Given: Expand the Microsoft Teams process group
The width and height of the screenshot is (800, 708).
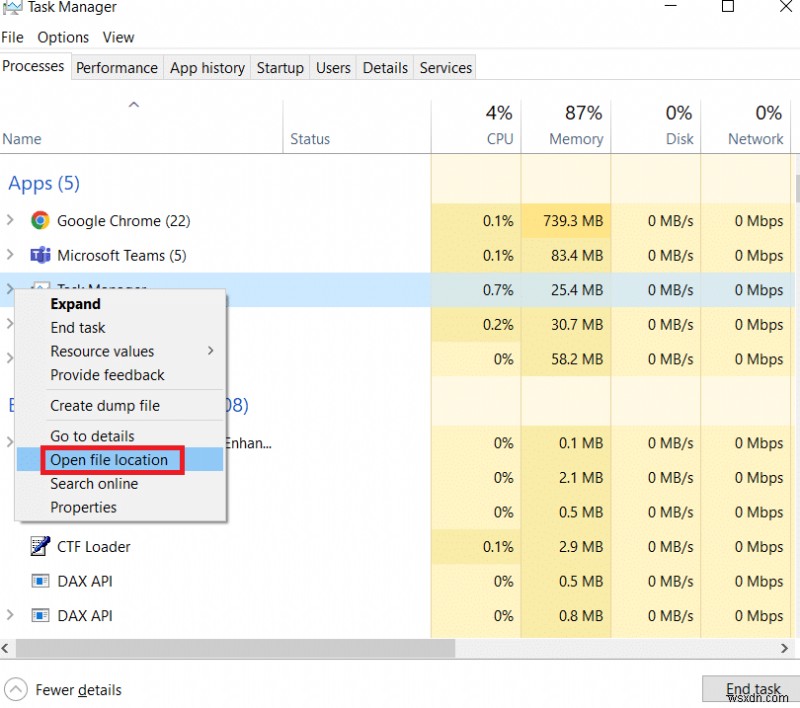Looking at the screenshot, I should 10,255.
